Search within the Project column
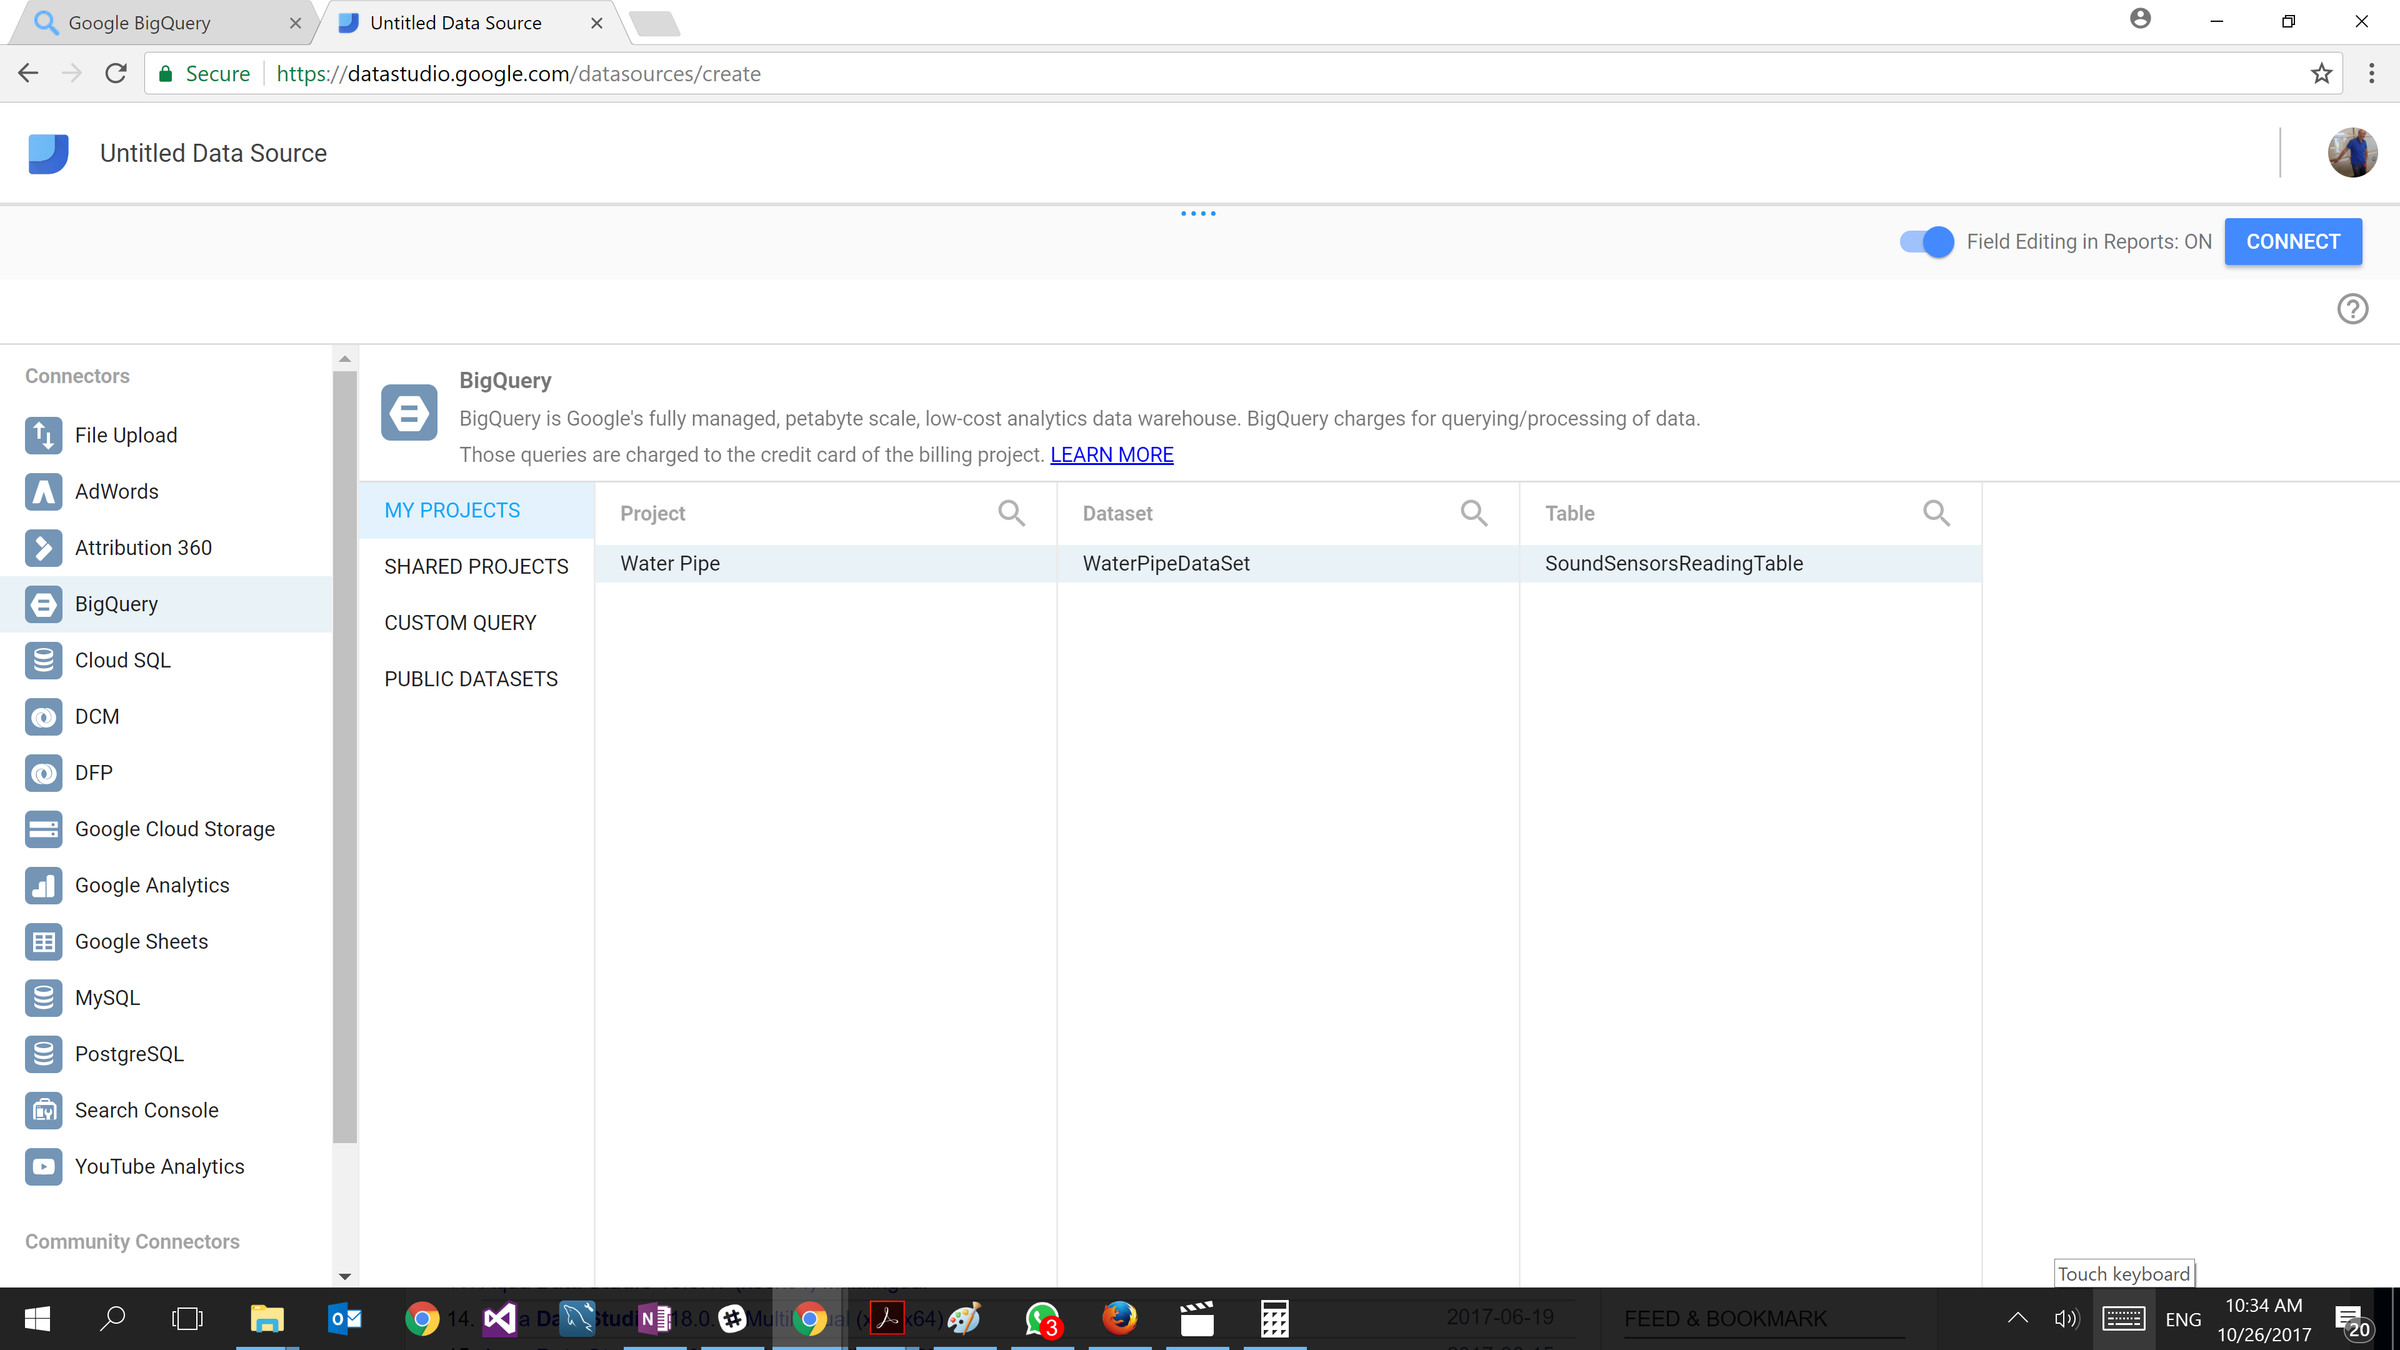This screenshot has width=2400, height=1350. 1011,513
